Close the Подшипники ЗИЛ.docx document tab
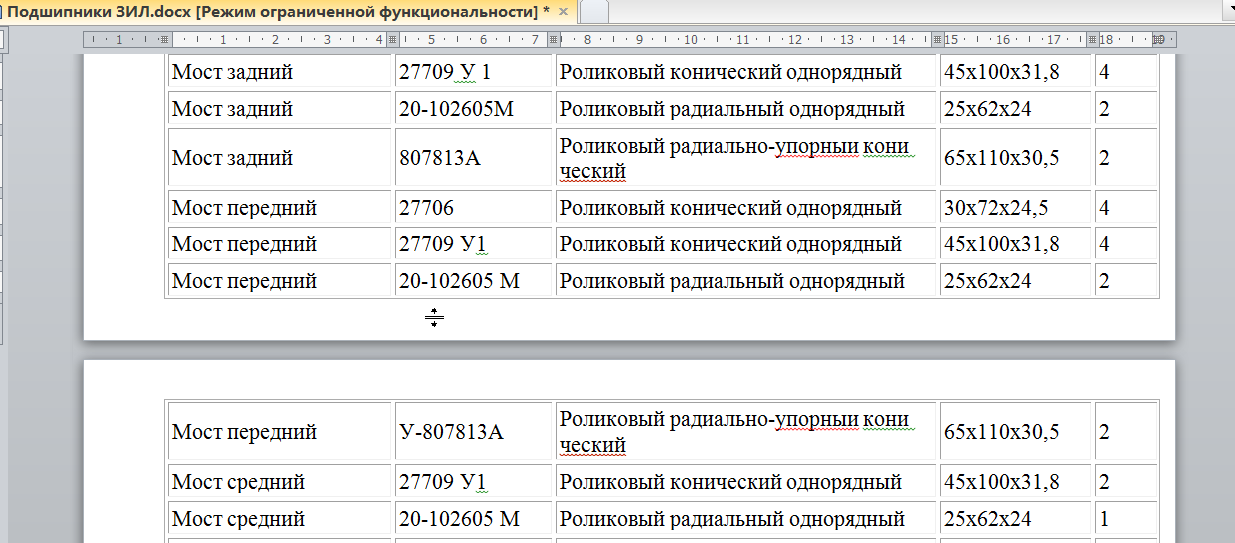 [x=563, y=12]
